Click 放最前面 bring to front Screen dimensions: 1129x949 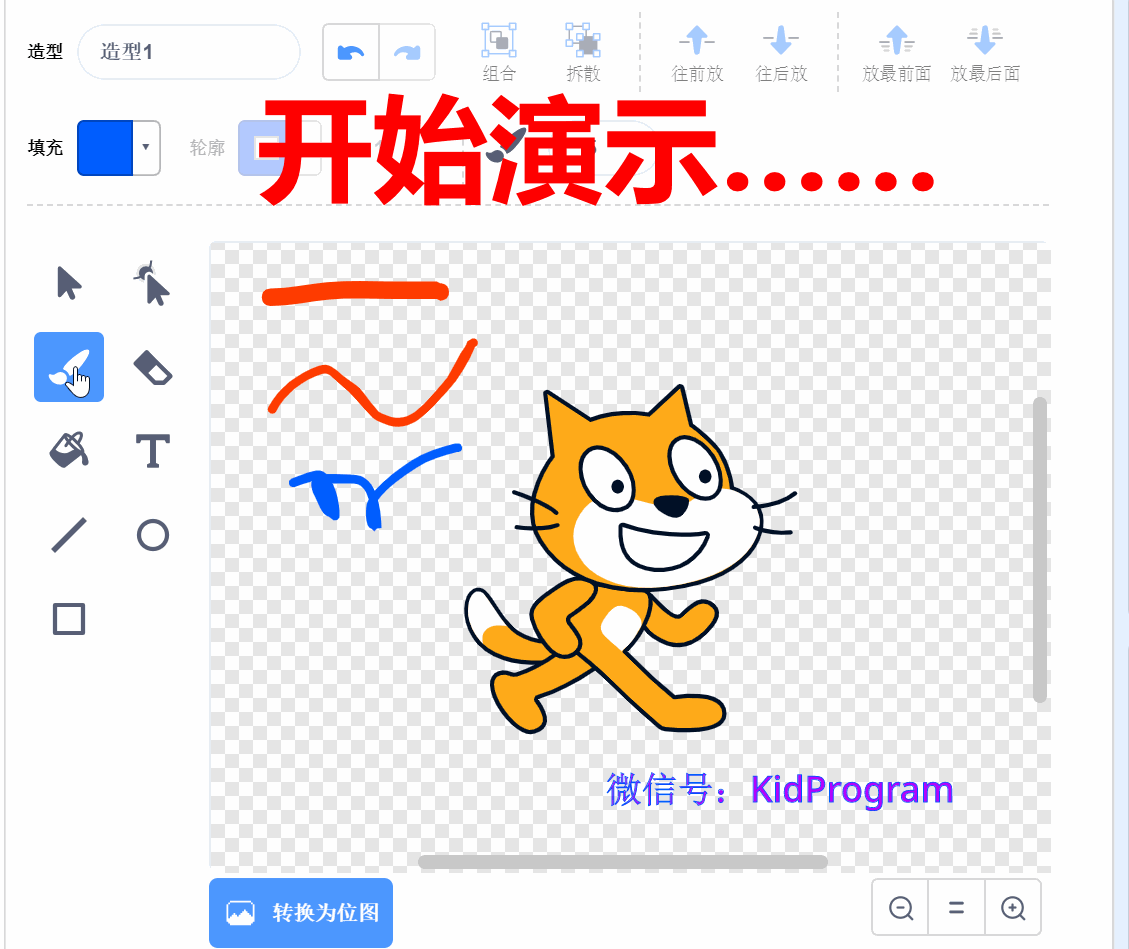tap(896, 53)
